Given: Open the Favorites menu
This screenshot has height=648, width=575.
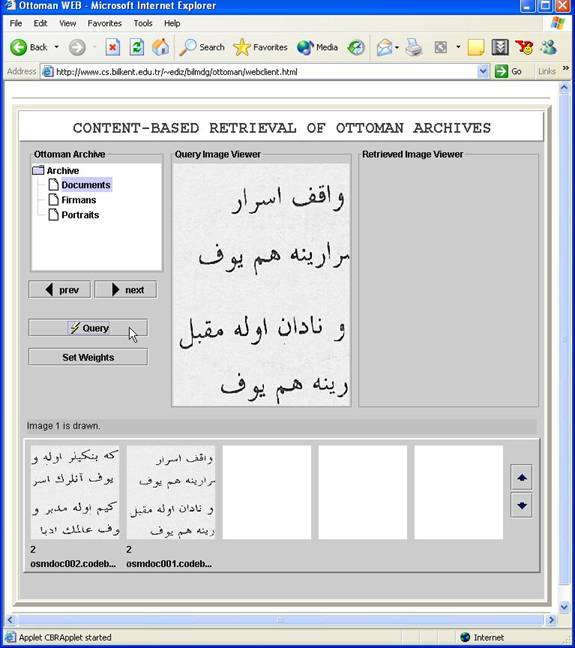Looking at the screenshot, I should tap(105, 23).
